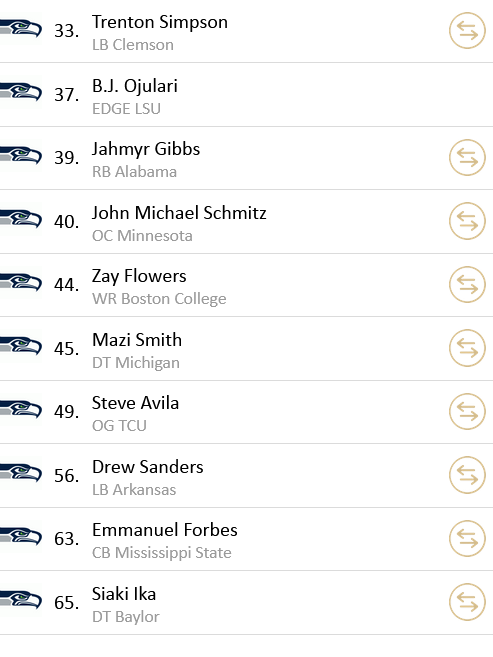Image resolution: width=493 pixels, height=657 pixels.
Task: Click Seahawks logo beside pick 33
Action: (21, 28)
